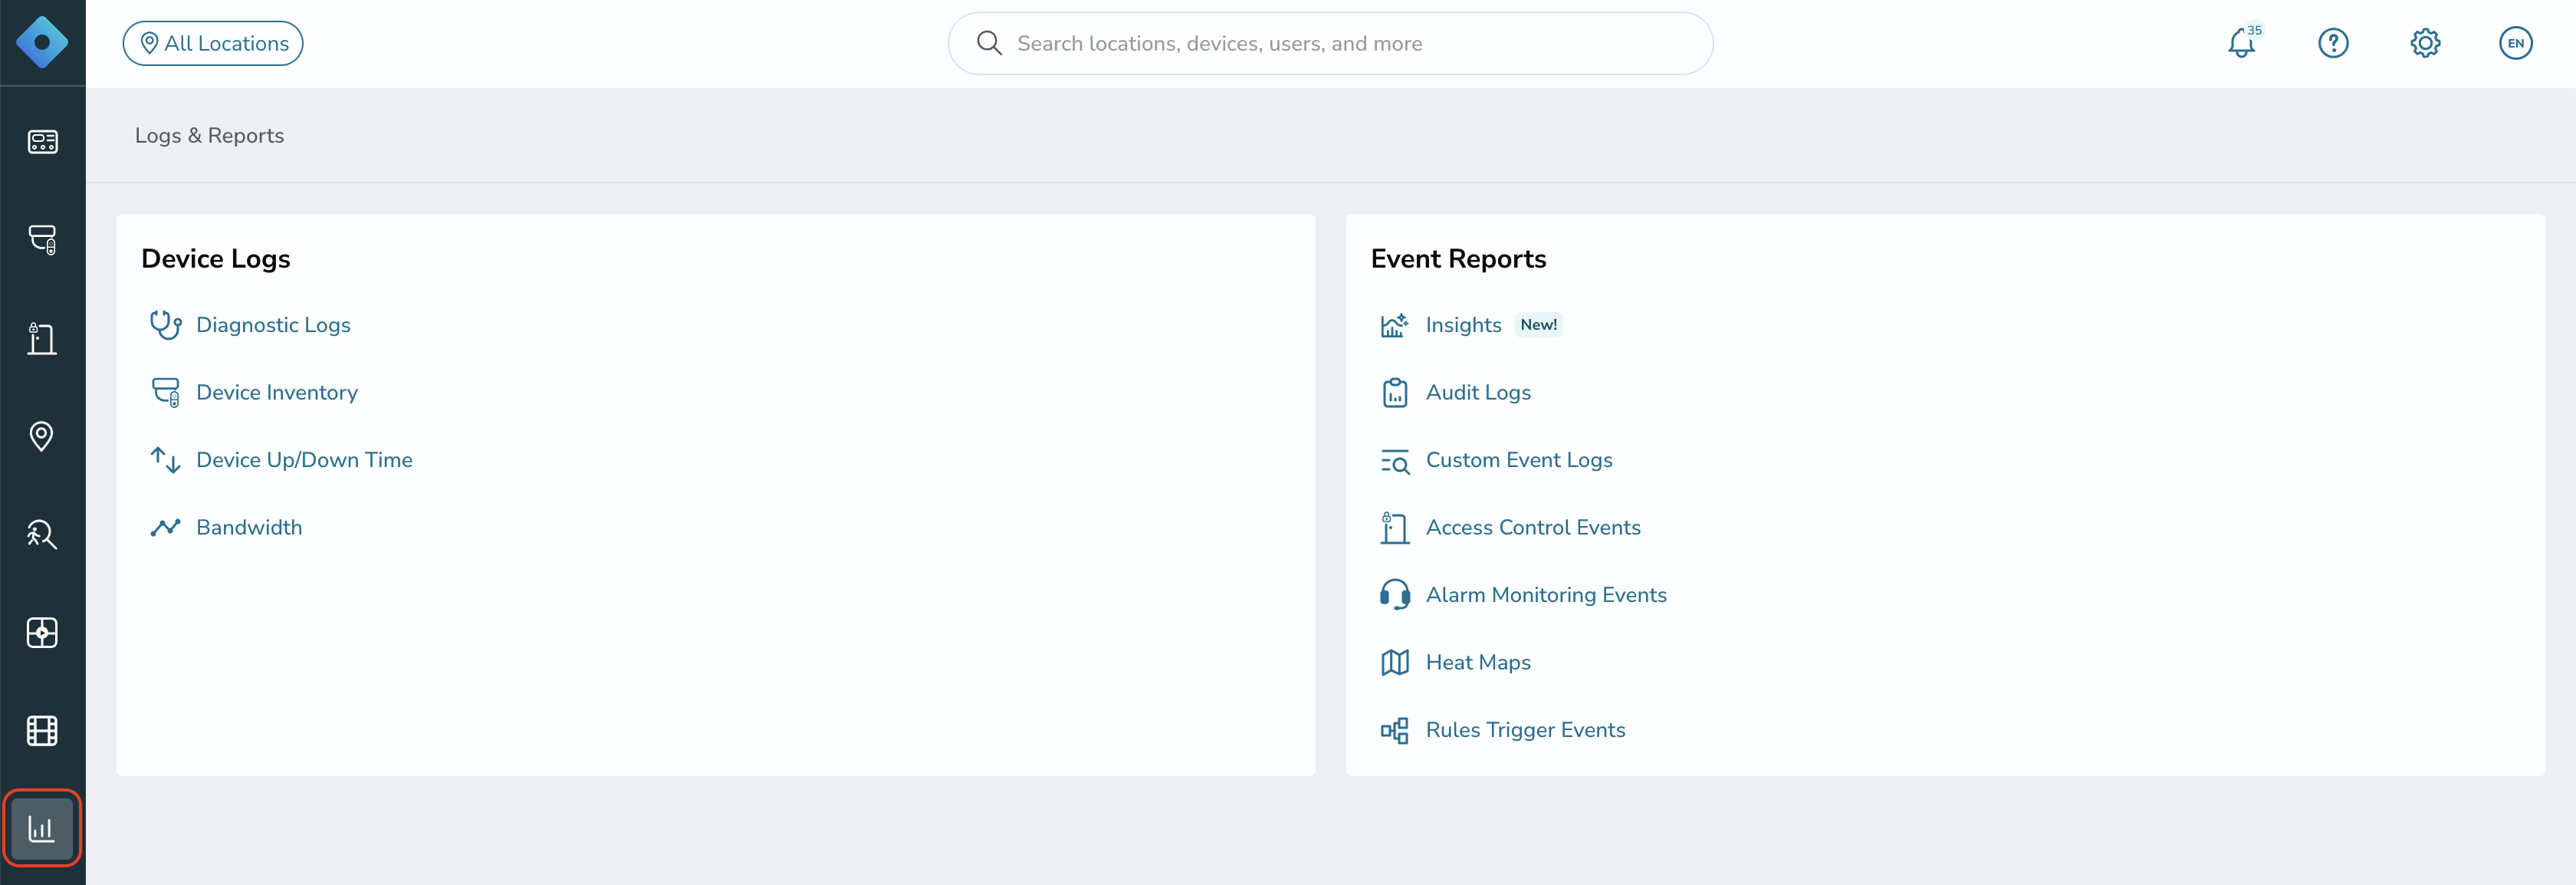Open the EN language selector

2515,43
